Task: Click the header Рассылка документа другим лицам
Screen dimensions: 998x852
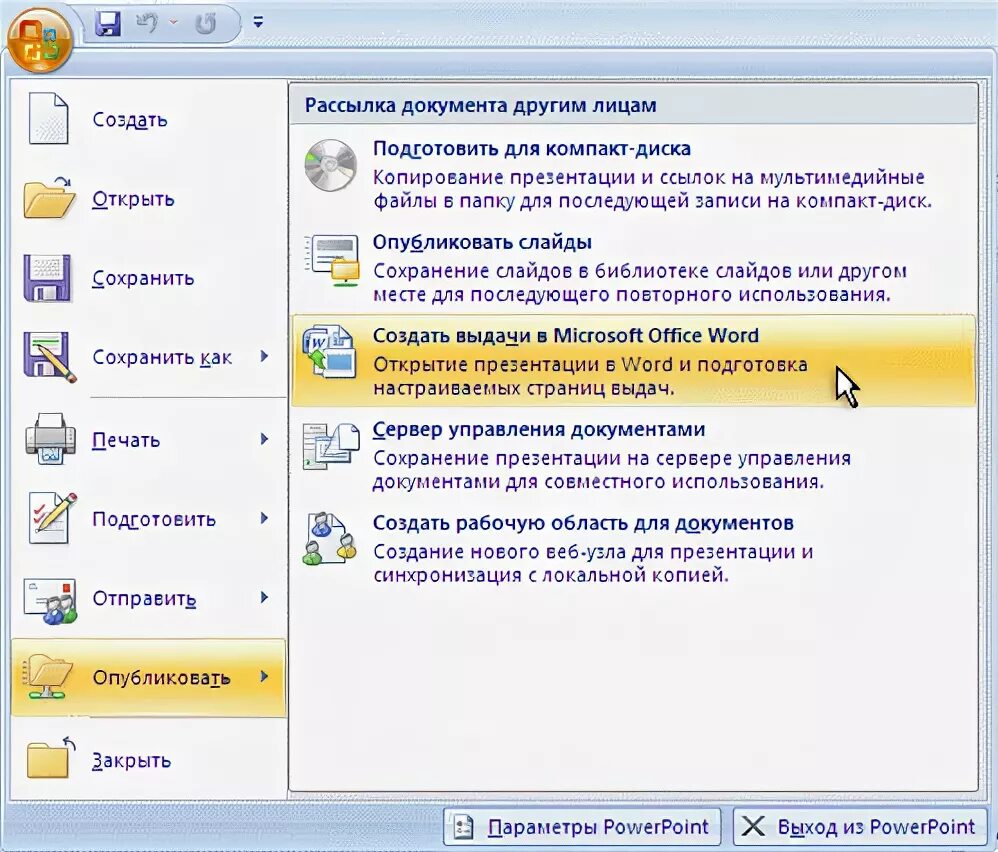Action: 481,105
